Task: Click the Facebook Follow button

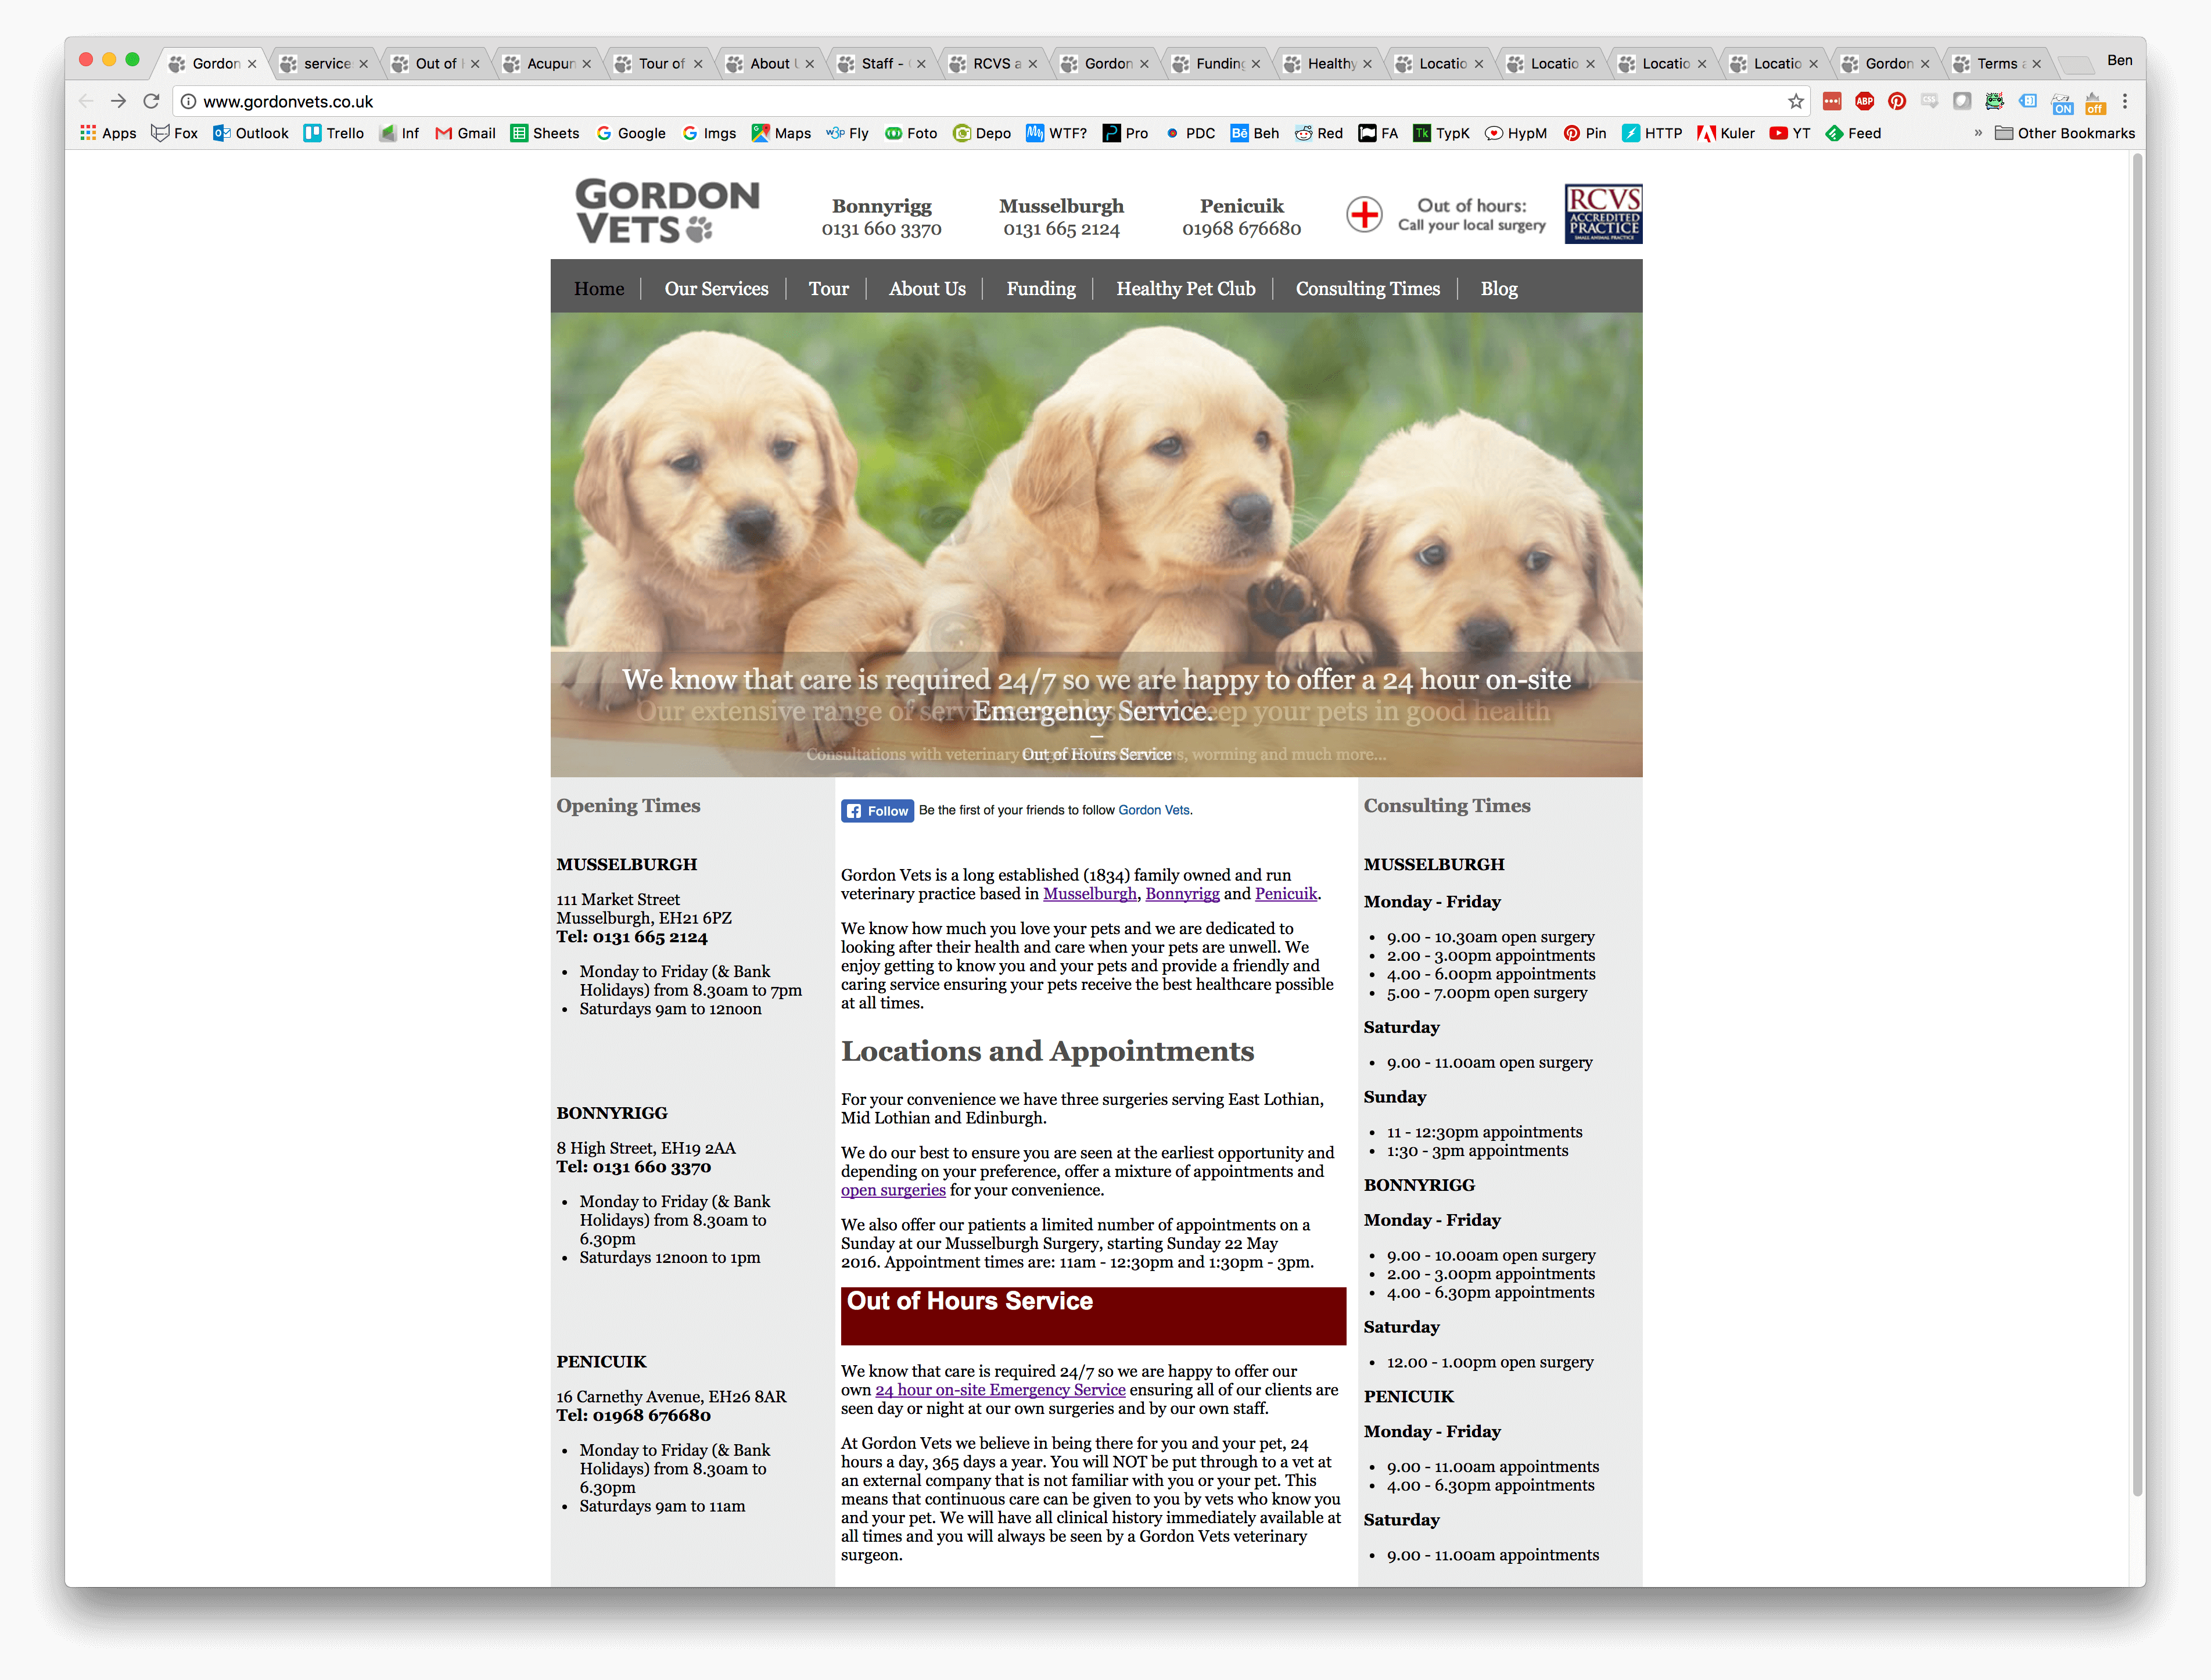Action: [x=877, y=810]
